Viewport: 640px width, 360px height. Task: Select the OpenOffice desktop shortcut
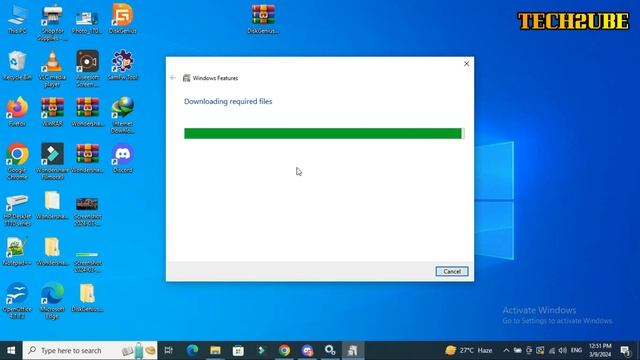(x=17, y=301)
